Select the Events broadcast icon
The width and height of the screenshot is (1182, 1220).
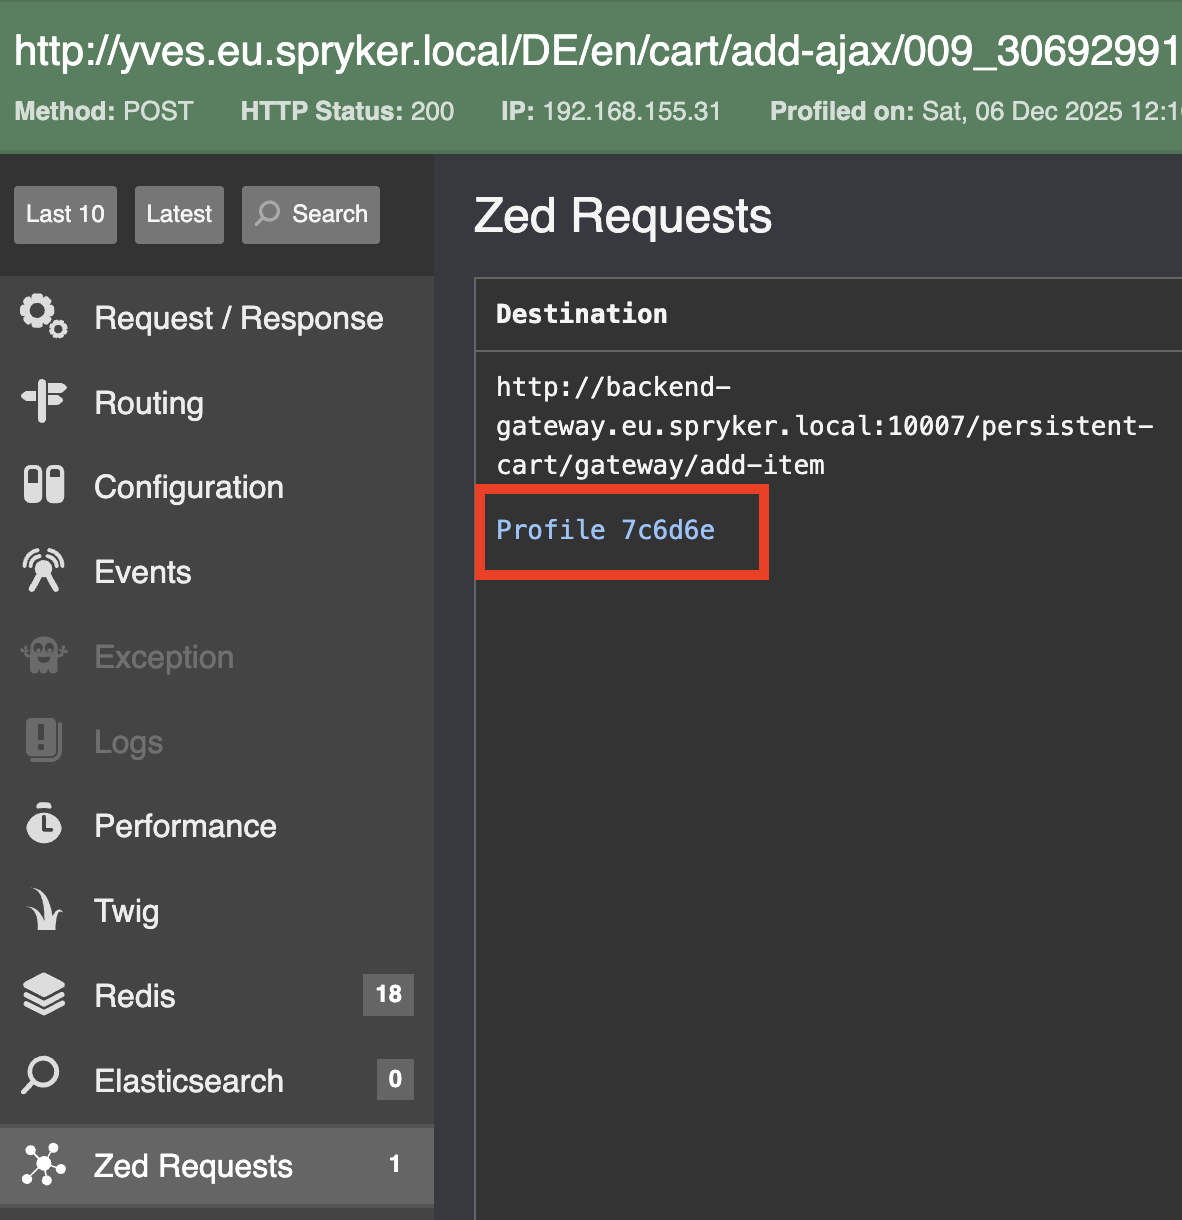coord(42,571)
